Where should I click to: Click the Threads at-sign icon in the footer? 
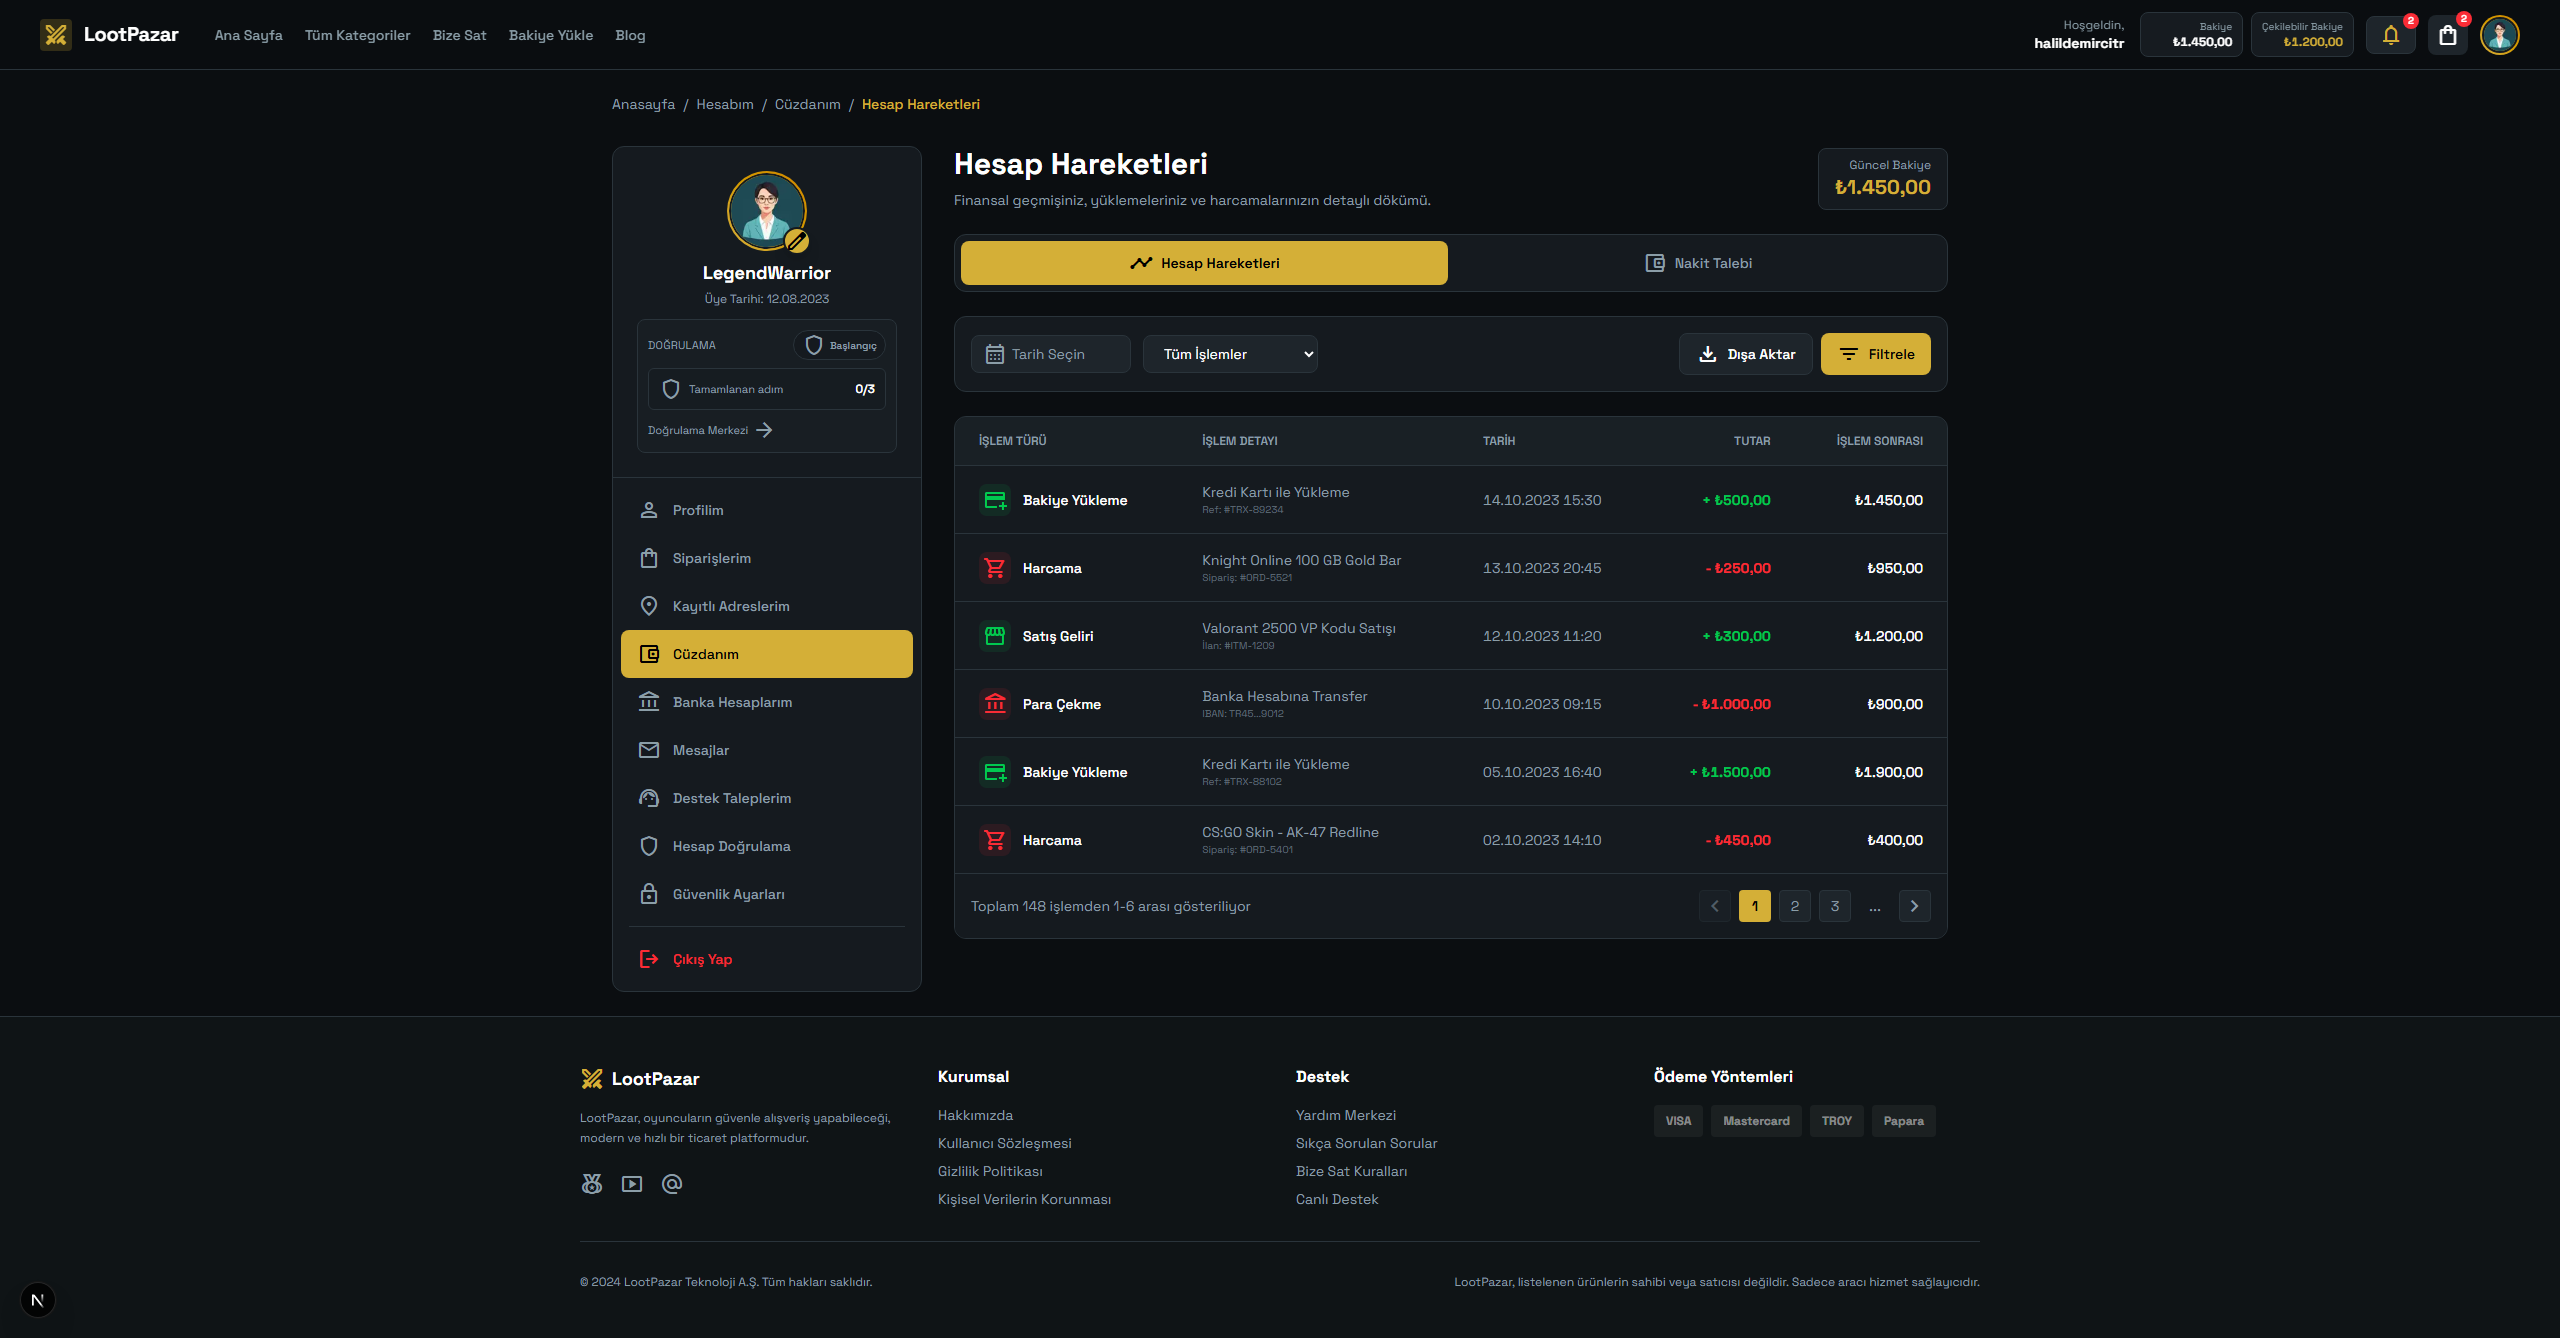(672, 1184)
